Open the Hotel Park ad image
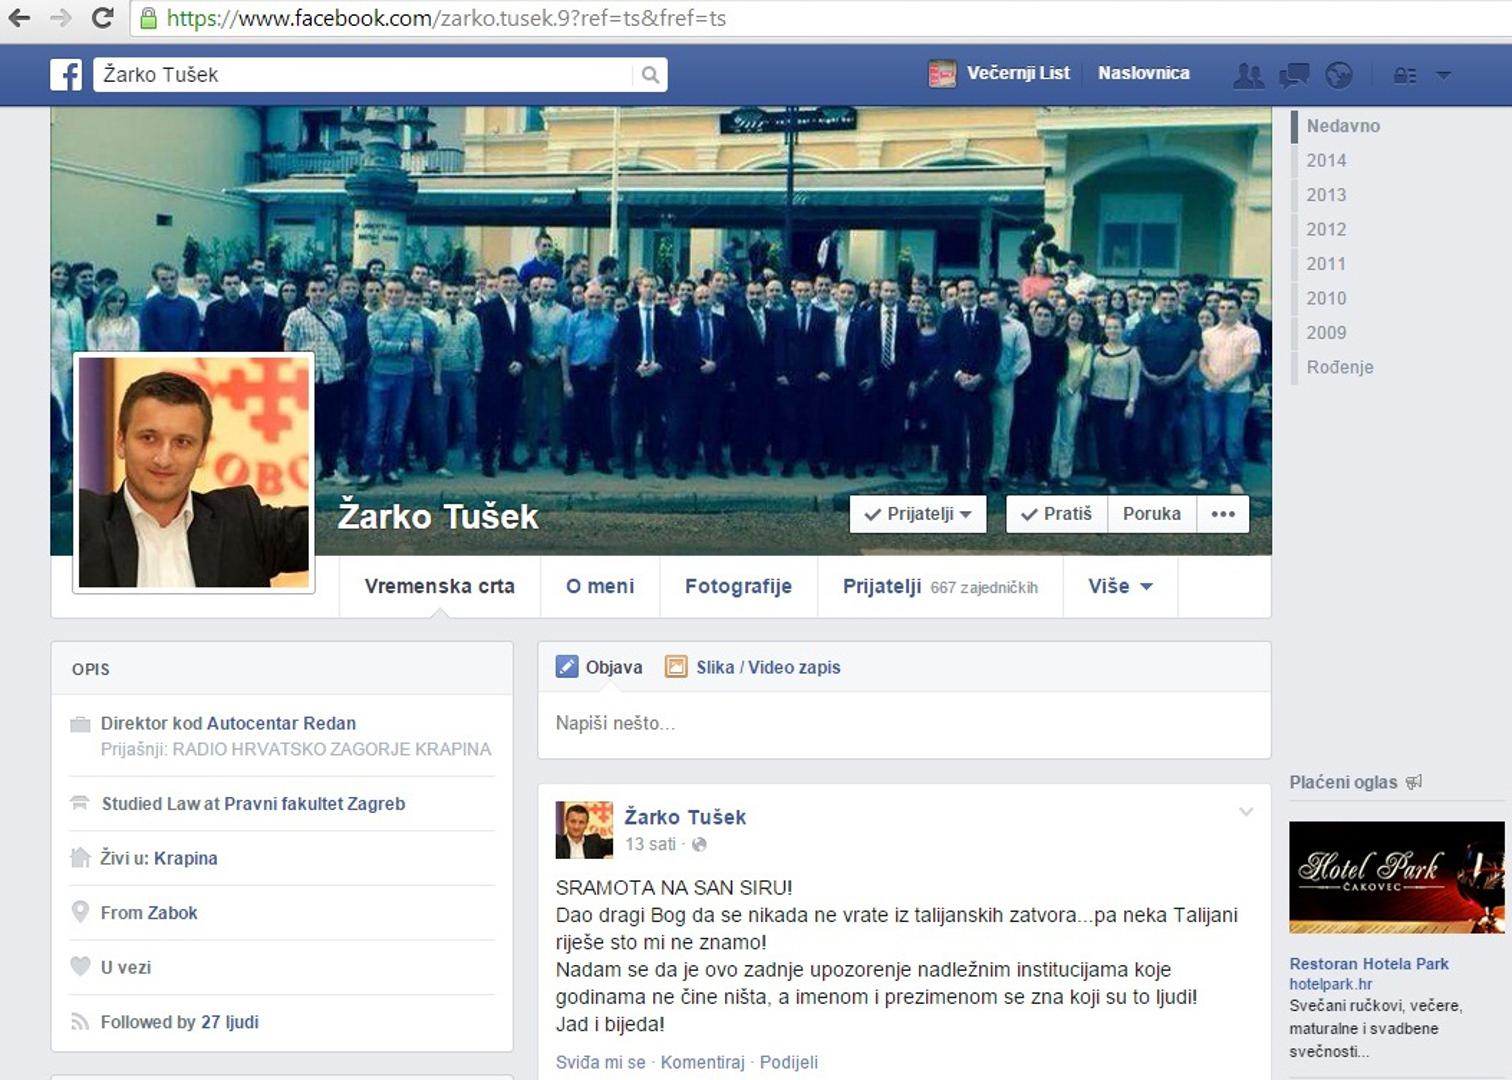The height and width of the screenshot is (1080, 1512). 1396,877
